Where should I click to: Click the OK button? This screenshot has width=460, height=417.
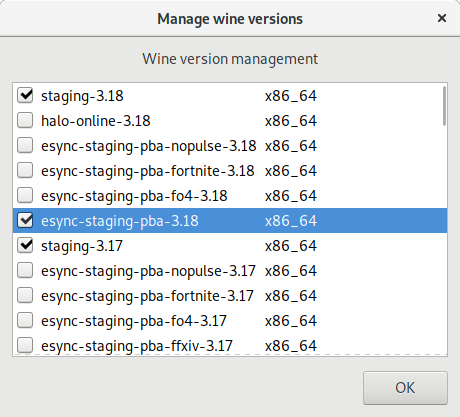[405, 388]
